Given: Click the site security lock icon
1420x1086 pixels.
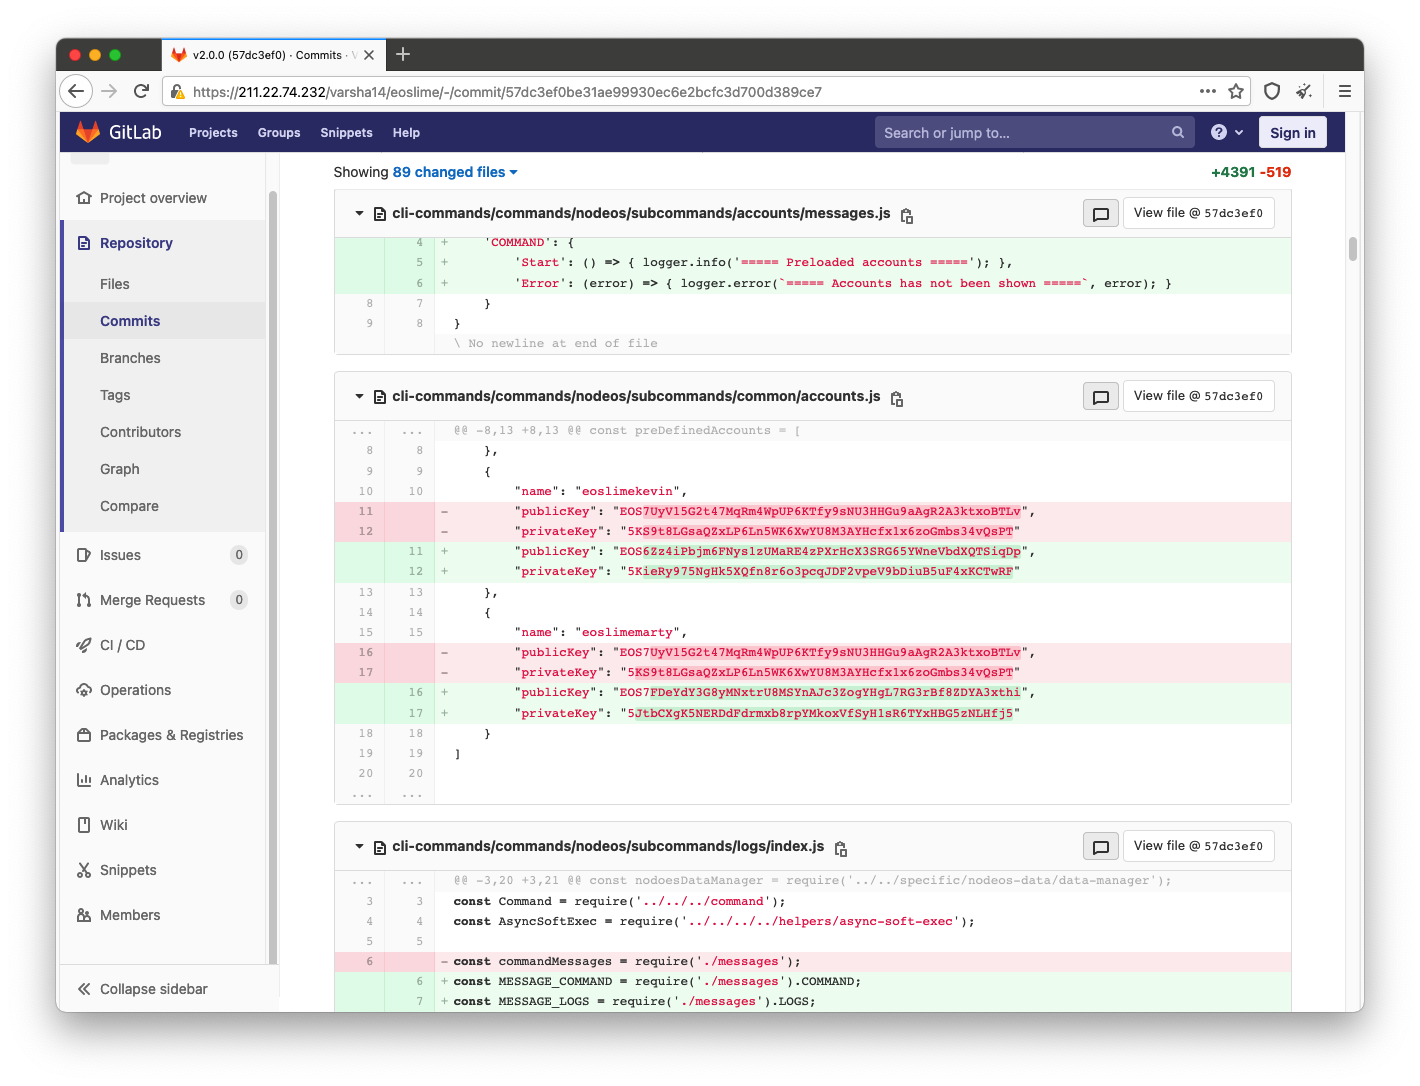Looking at the screenshot, I should [178, 91].
